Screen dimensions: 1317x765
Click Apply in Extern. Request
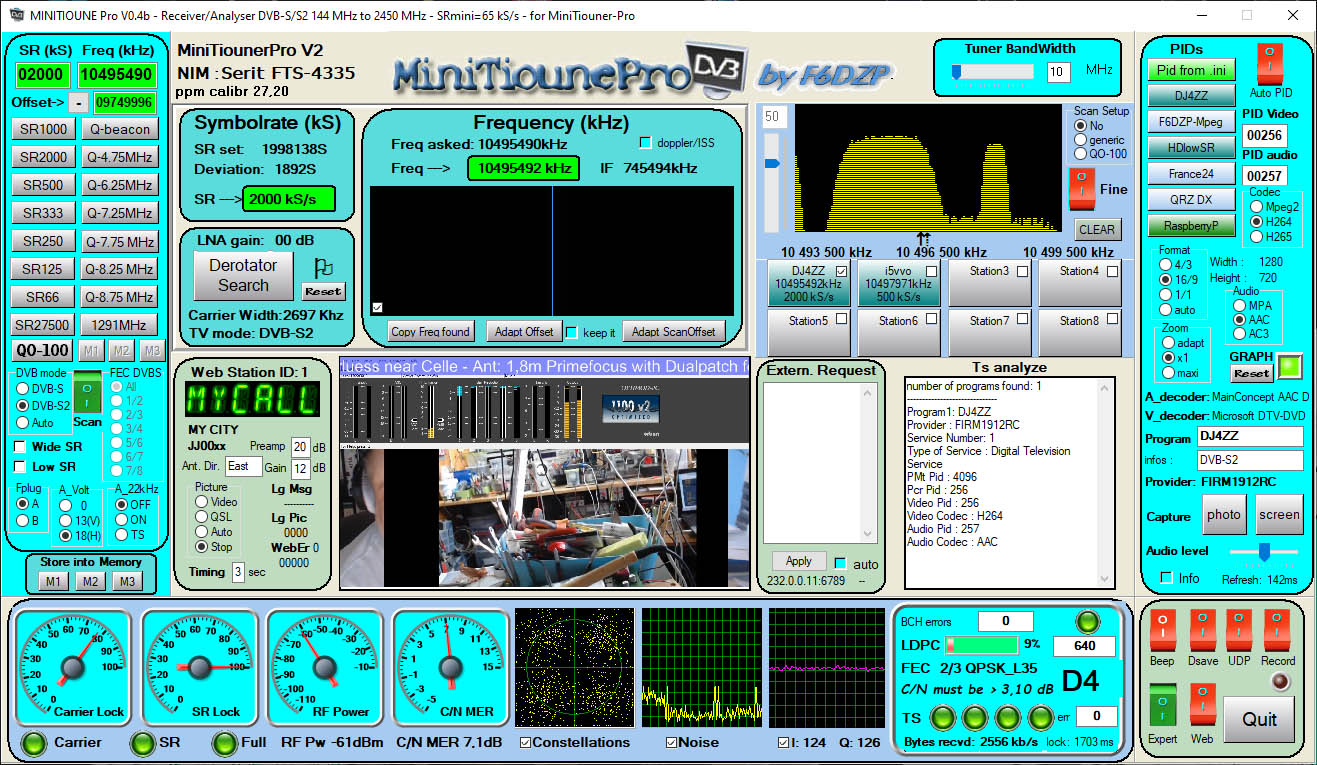(799, 561)
